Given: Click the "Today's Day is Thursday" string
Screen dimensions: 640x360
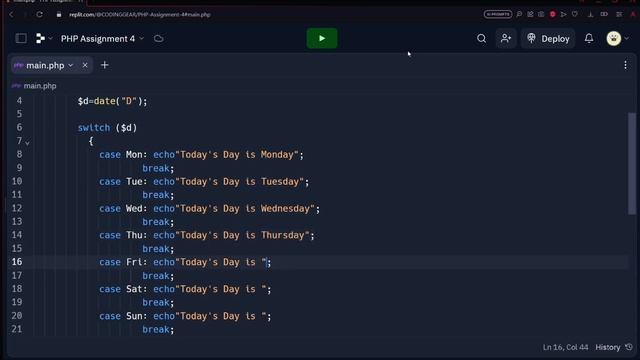Looking at the screenshot, I should click(x=242, y=235).
